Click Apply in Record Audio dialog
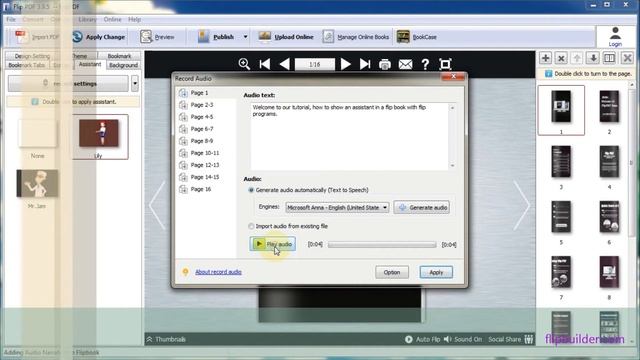The width and height of the screenshot is (640, 360). (436, 272)
